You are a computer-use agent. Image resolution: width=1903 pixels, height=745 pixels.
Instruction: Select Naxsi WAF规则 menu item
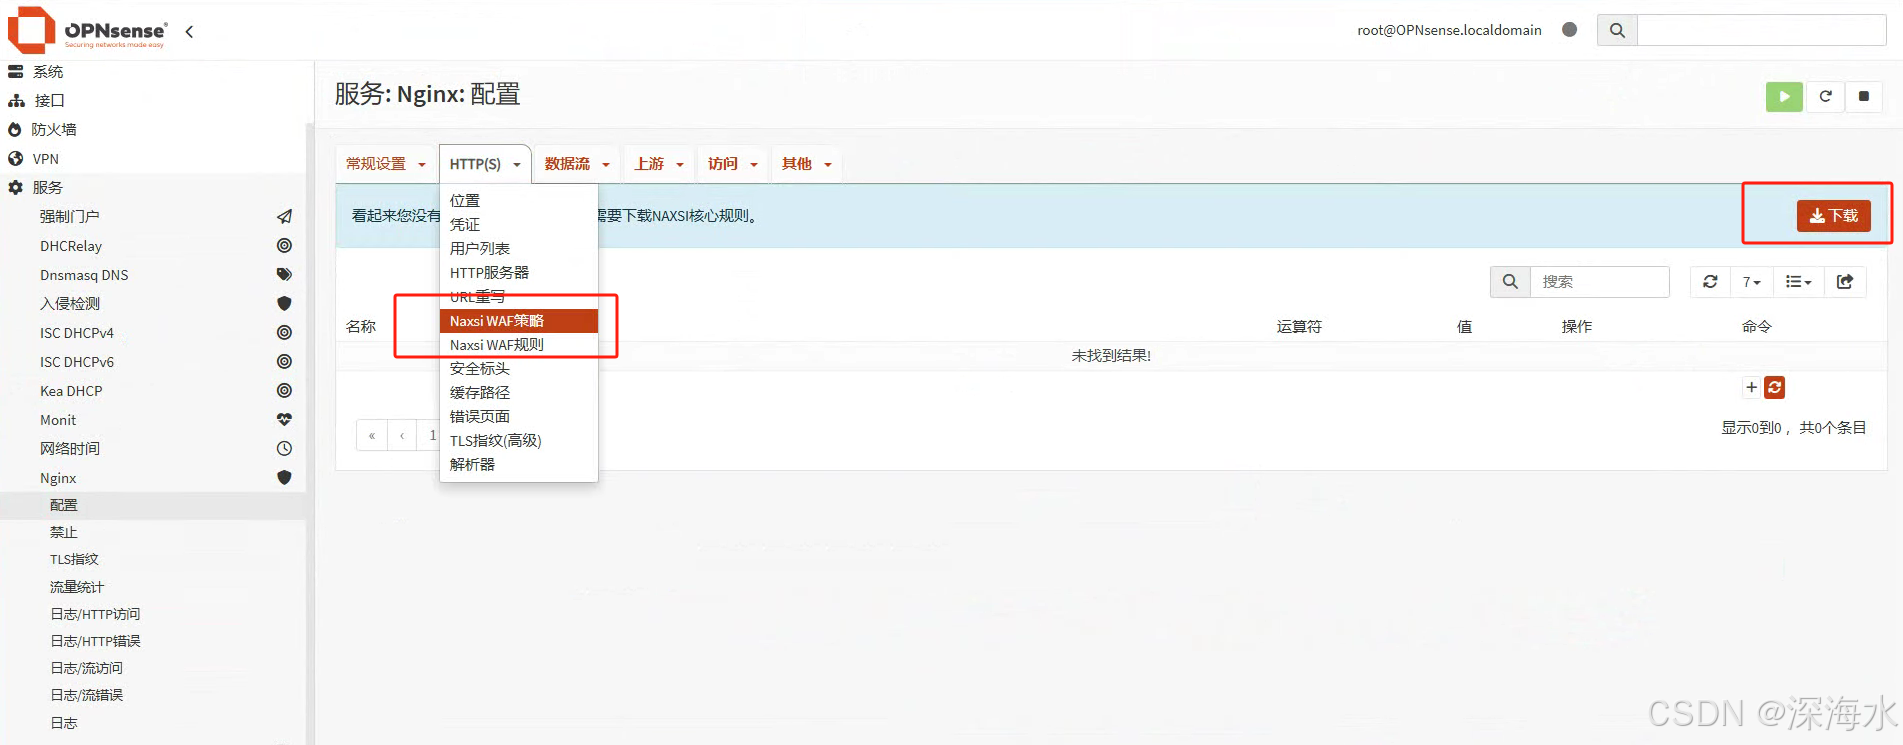pyautogui.click(x=519, y=345)
